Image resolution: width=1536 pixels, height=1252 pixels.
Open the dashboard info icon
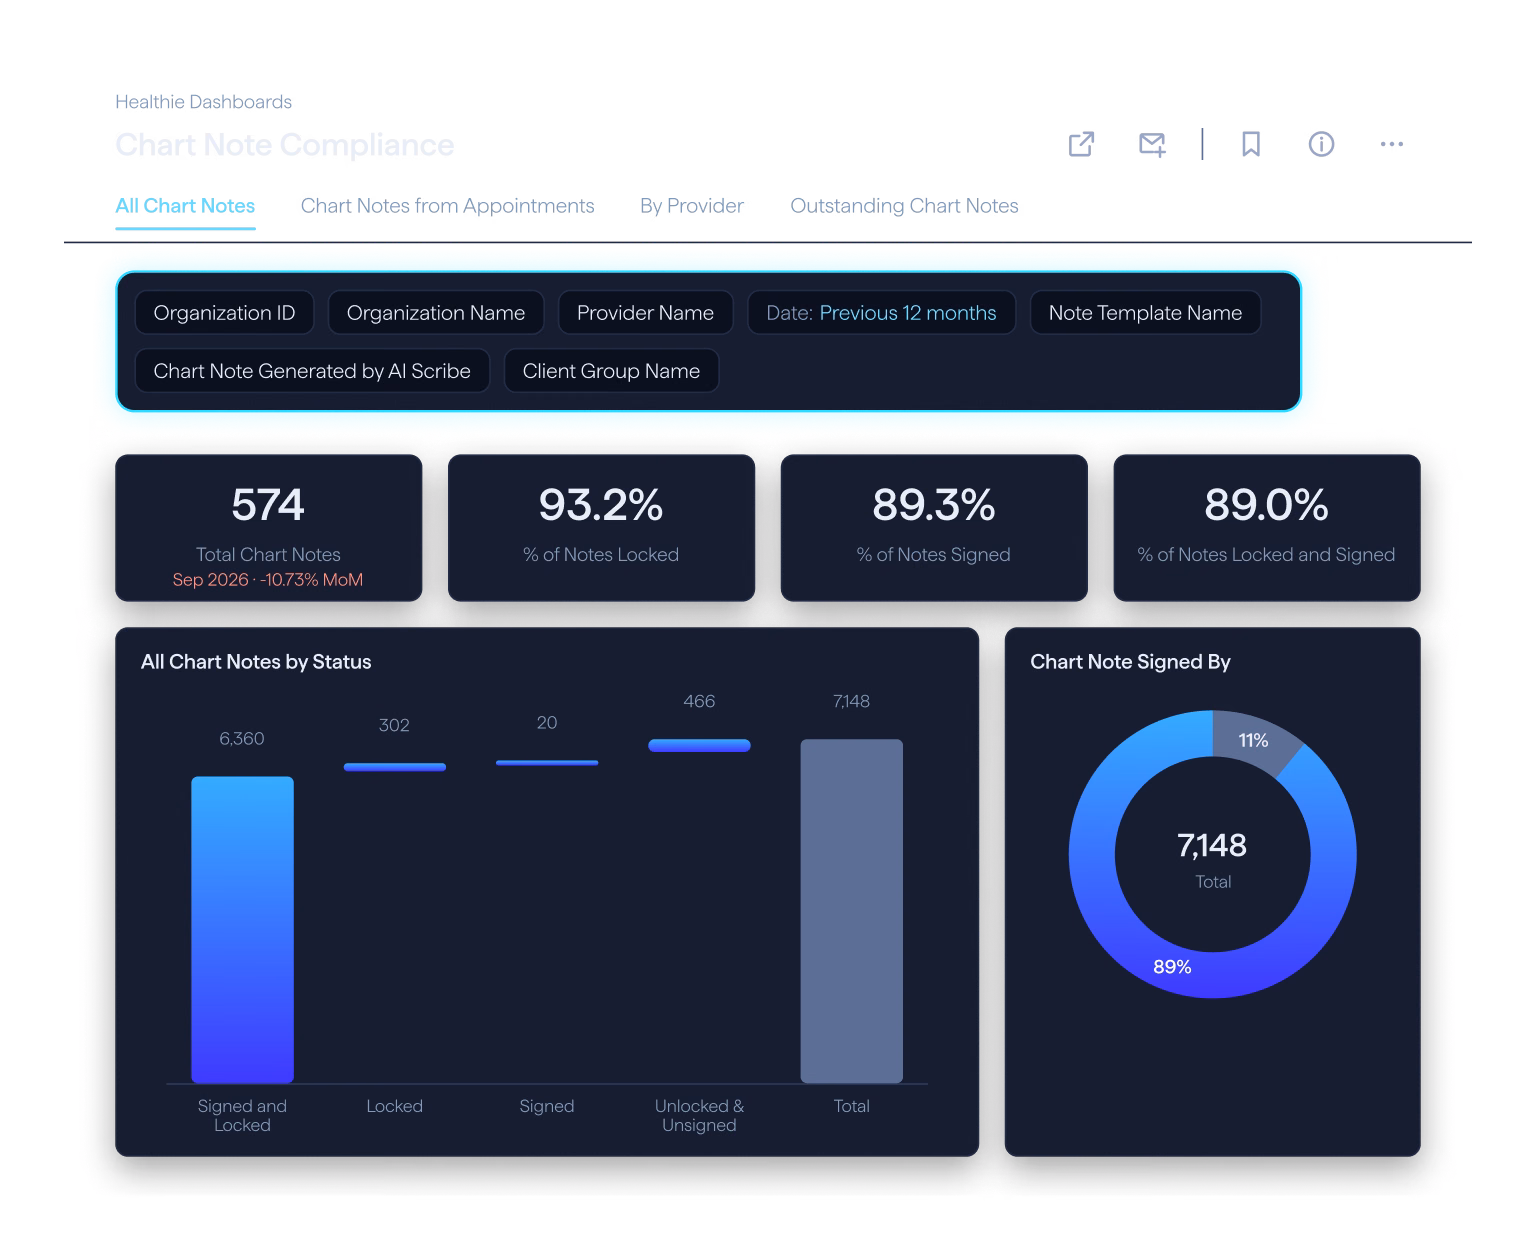(1321, 144)
